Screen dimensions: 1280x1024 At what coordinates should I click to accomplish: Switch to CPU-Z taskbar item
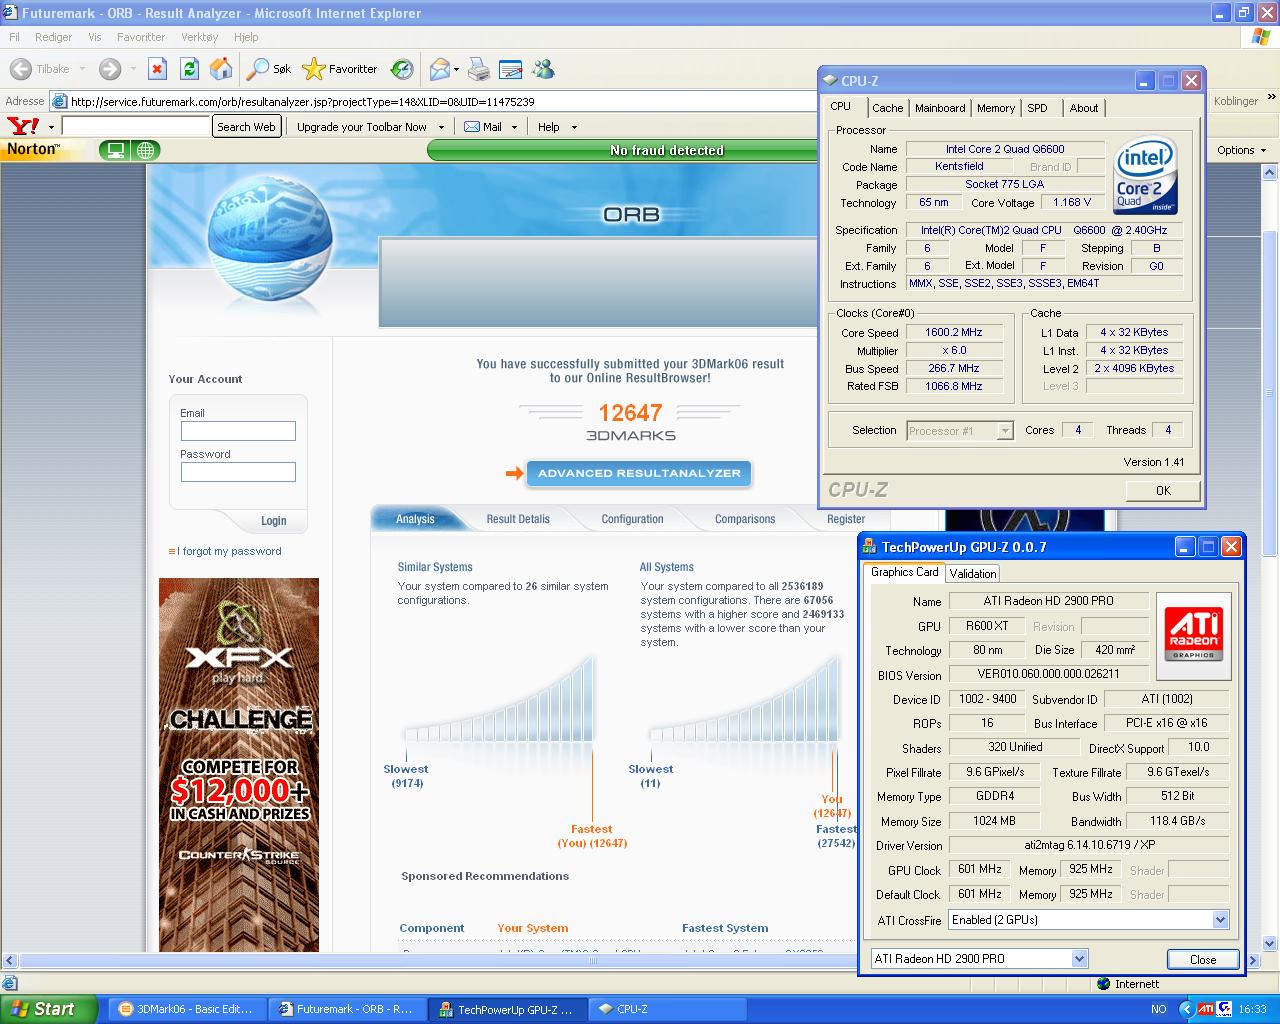[x=668, y=1009]
